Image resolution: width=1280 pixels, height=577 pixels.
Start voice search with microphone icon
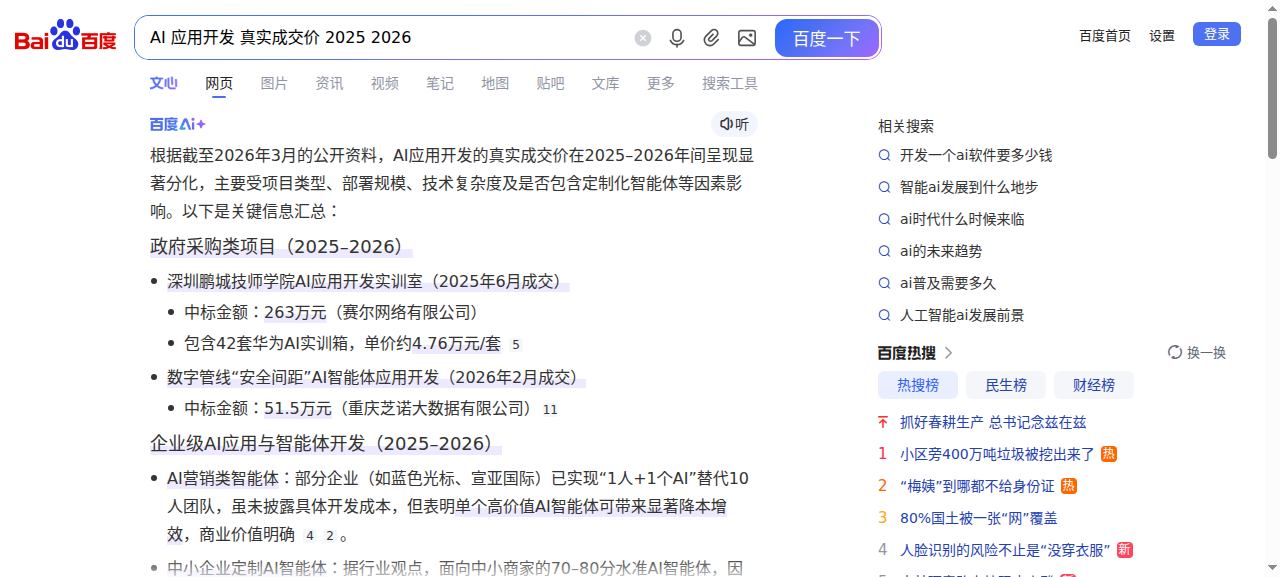tap(677, 38)
